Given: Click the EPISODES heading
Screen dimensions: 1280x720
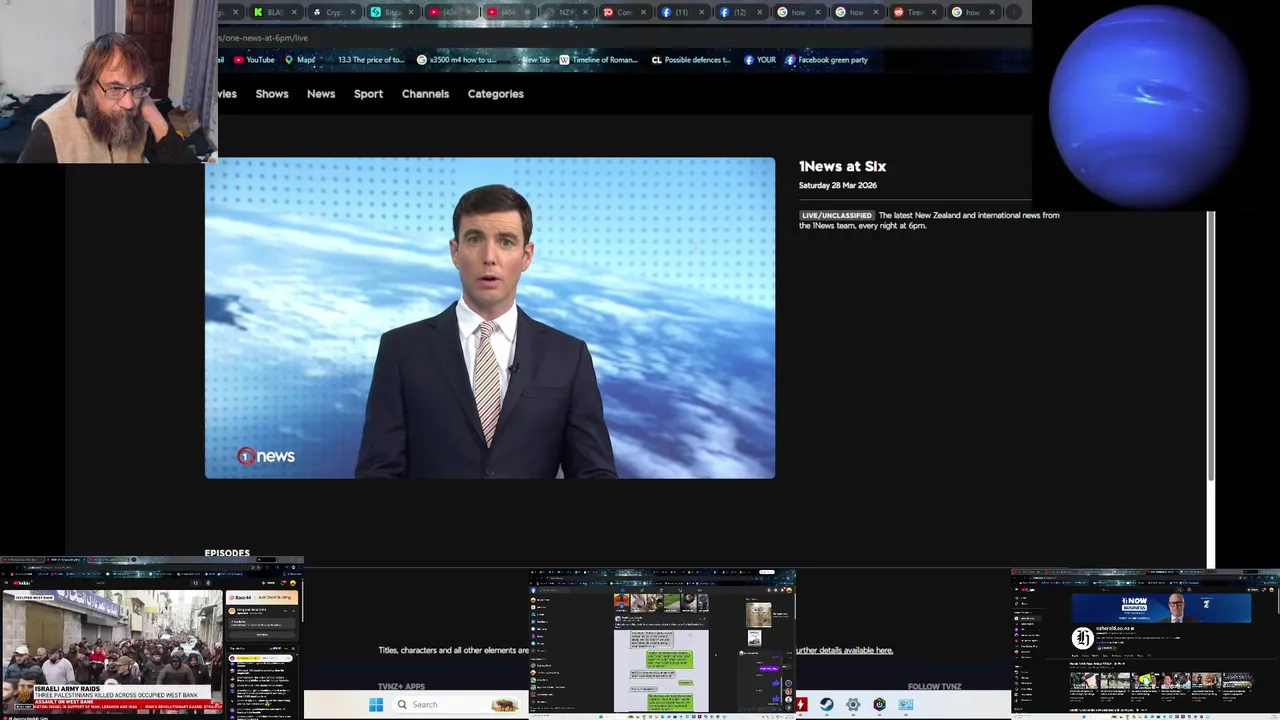Looking at the screenshot, I should click(x=227, y=553).
